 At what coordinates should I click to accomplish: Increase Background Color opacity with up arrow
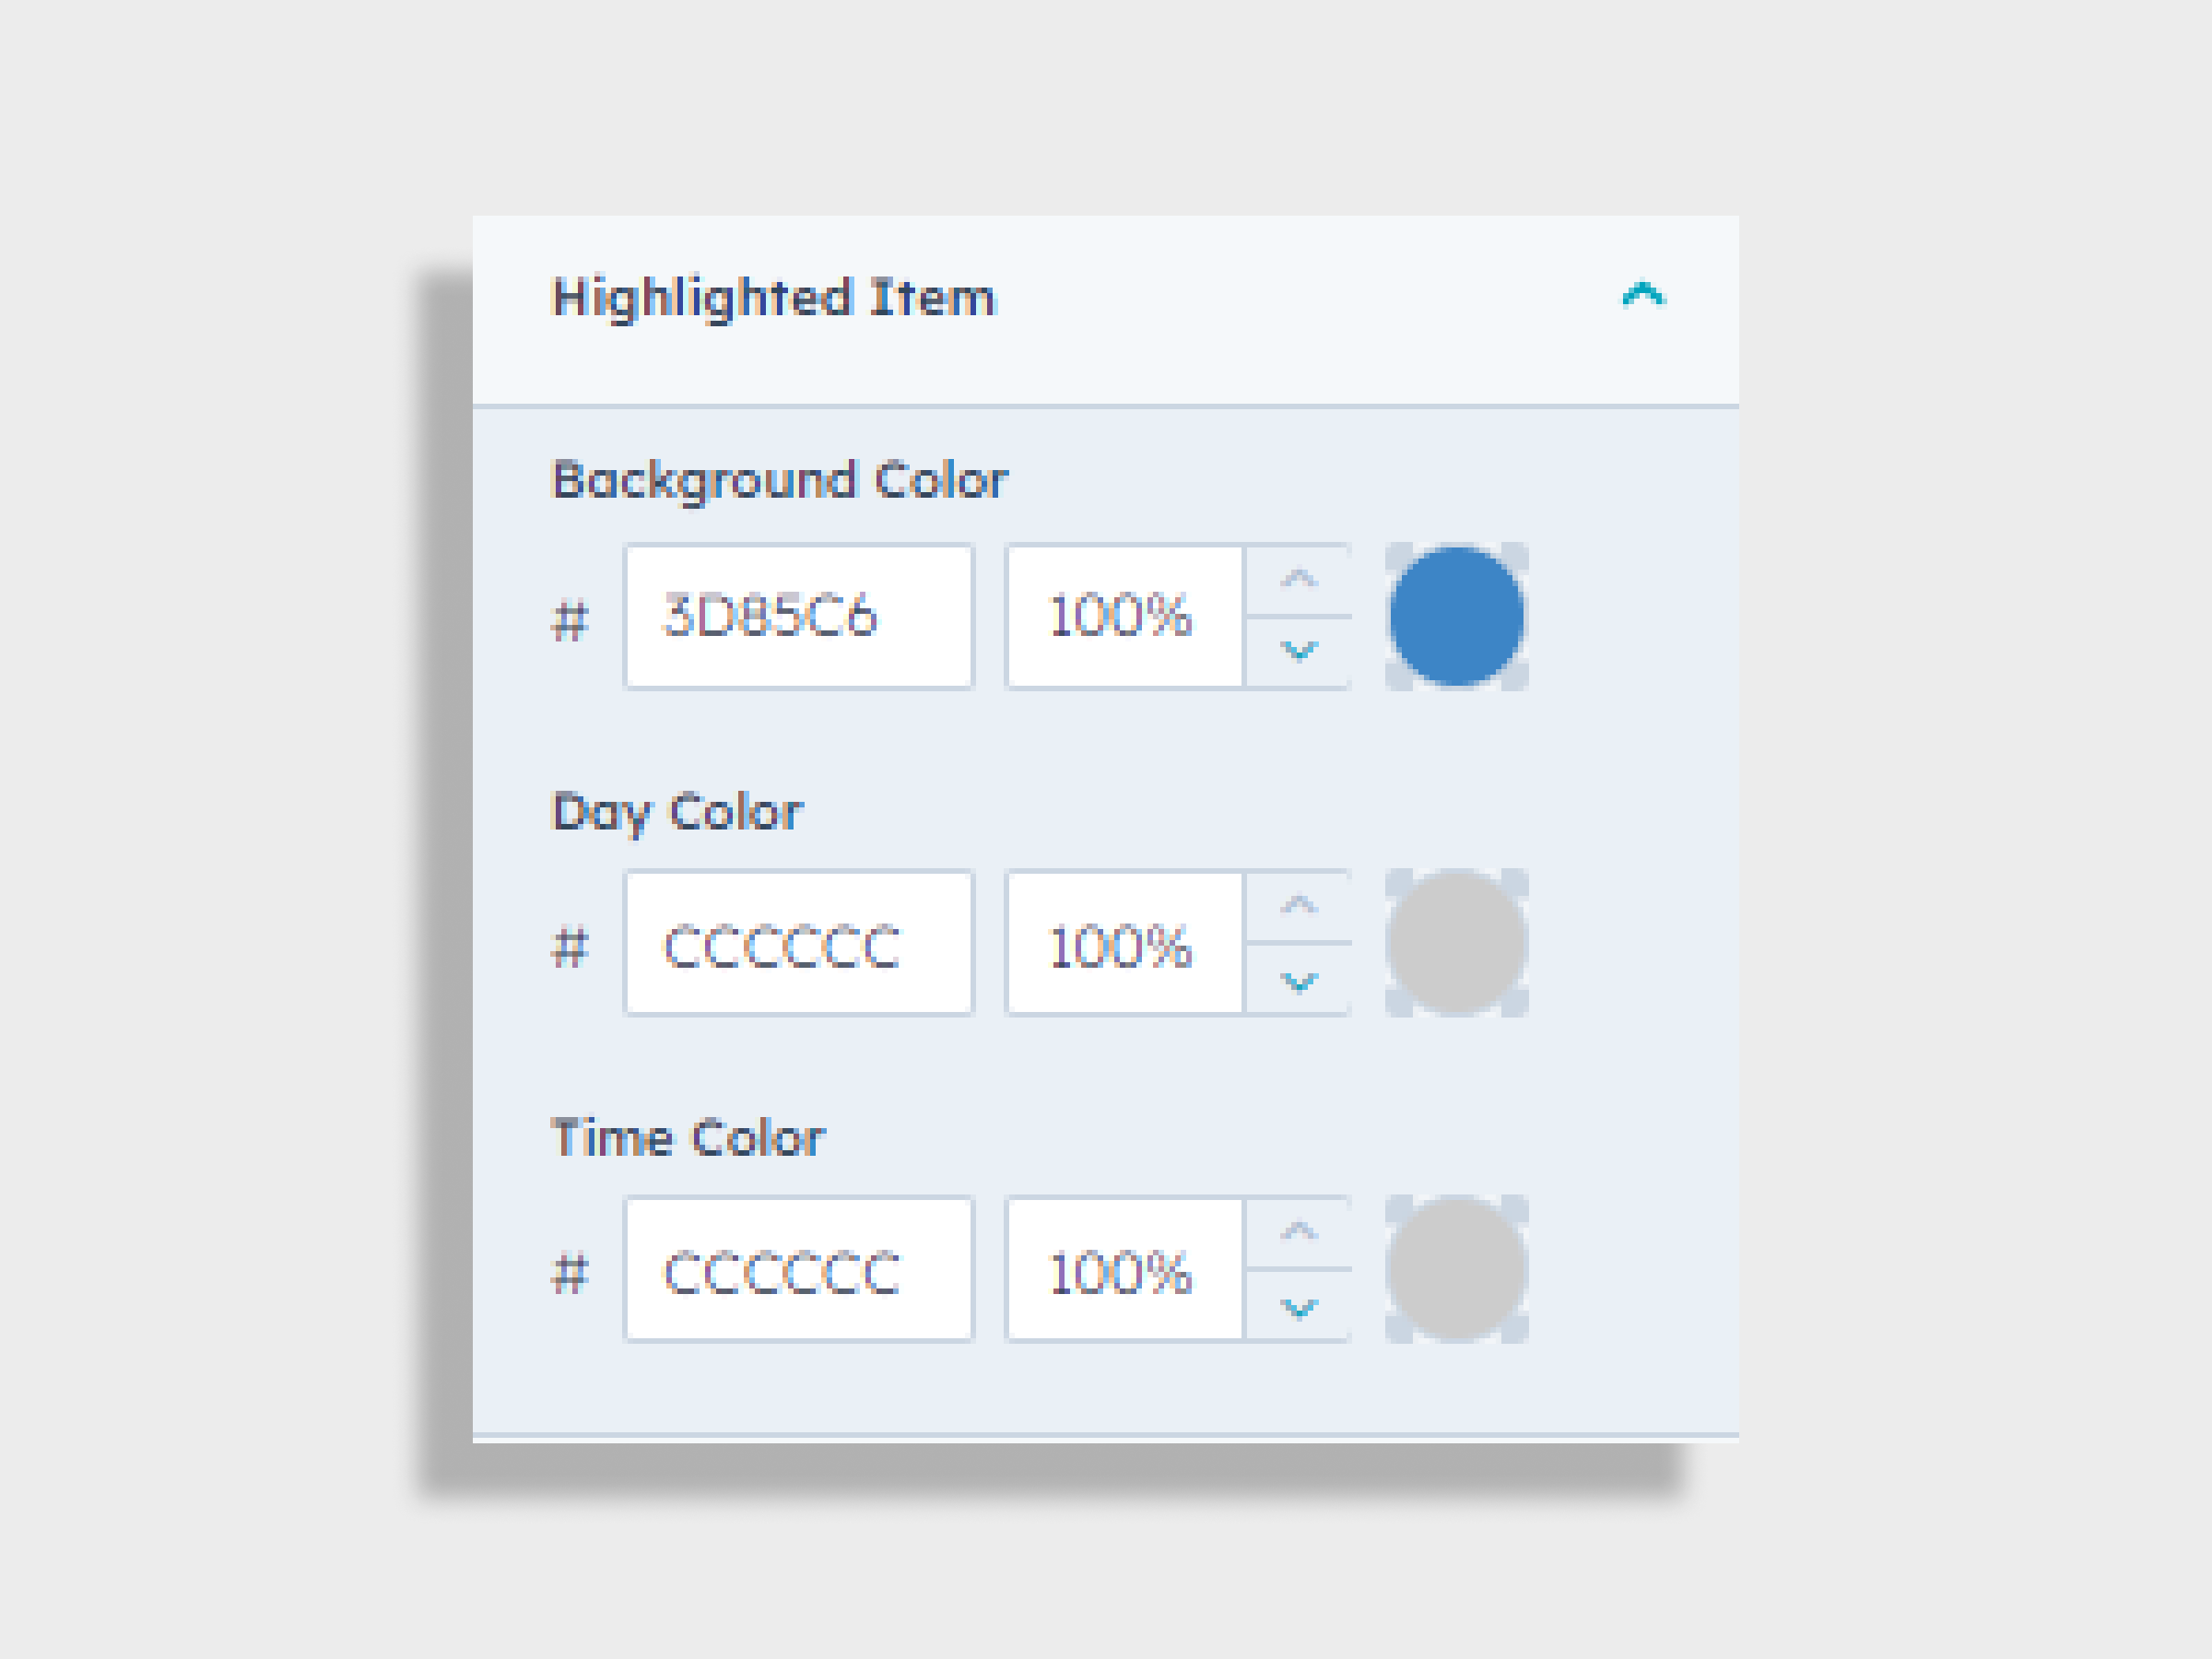1298,580
